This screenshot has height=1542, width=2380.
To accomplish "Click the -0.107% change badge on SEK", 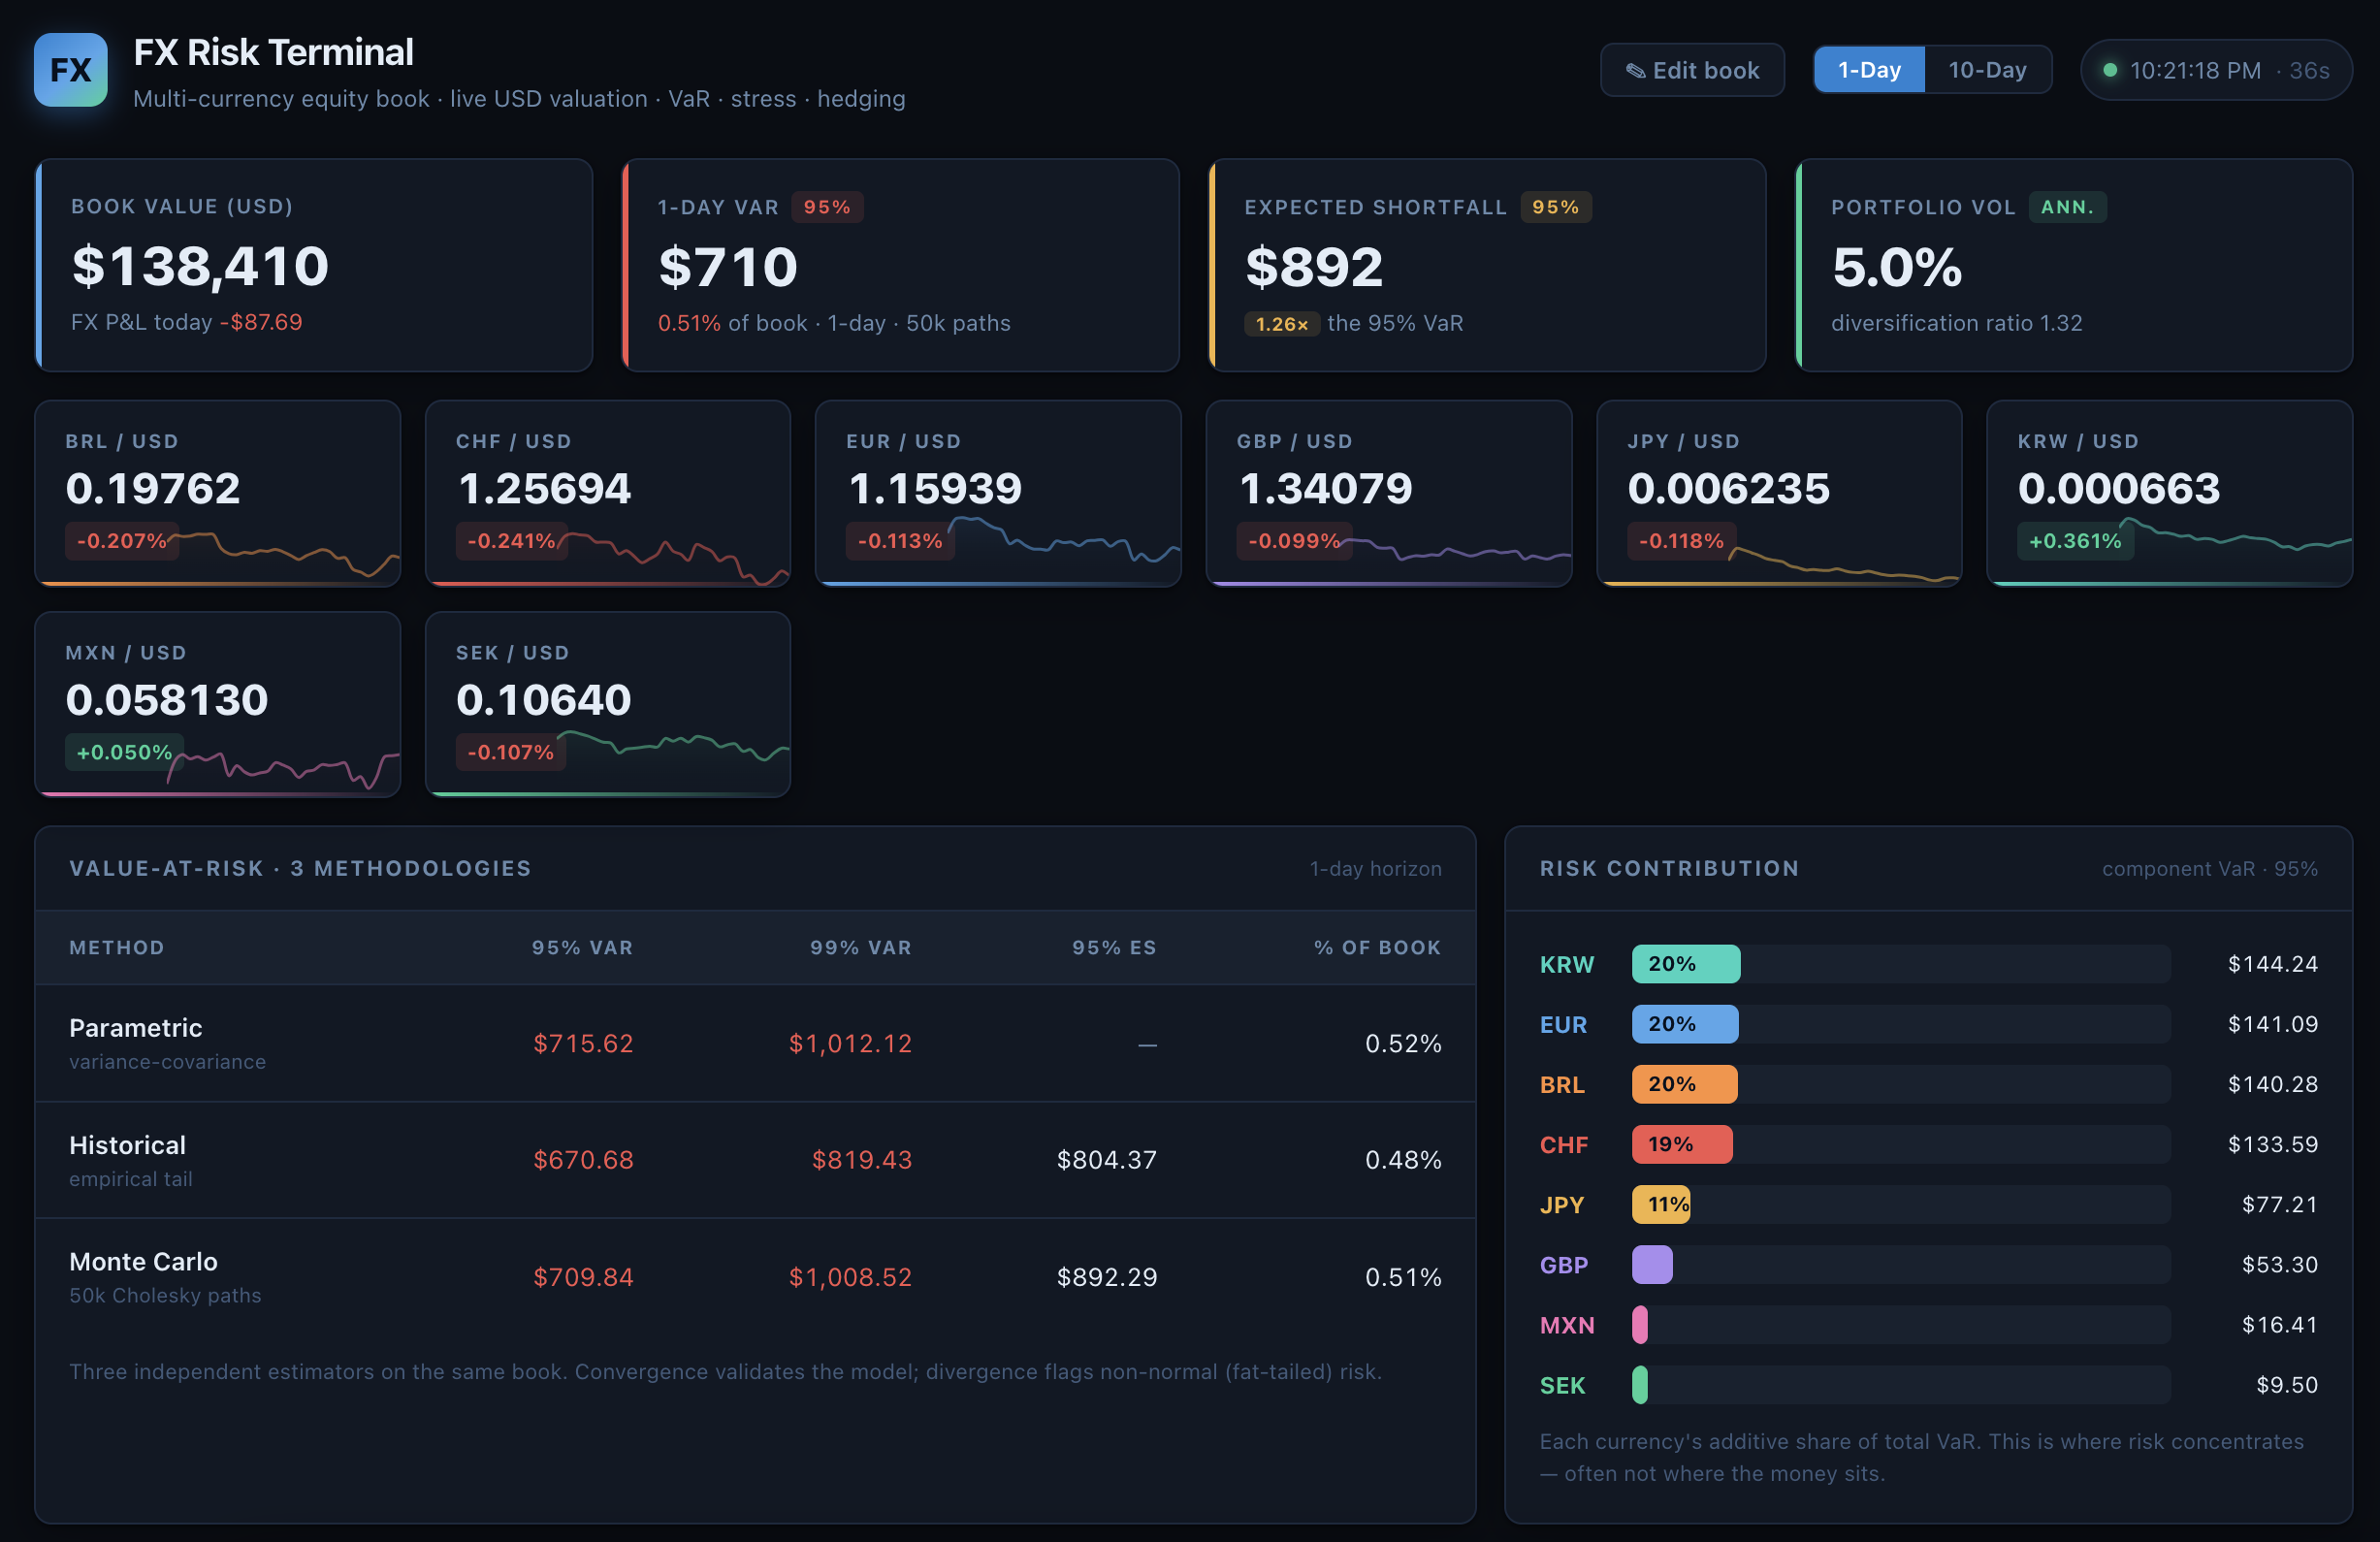I will [511, 752].
